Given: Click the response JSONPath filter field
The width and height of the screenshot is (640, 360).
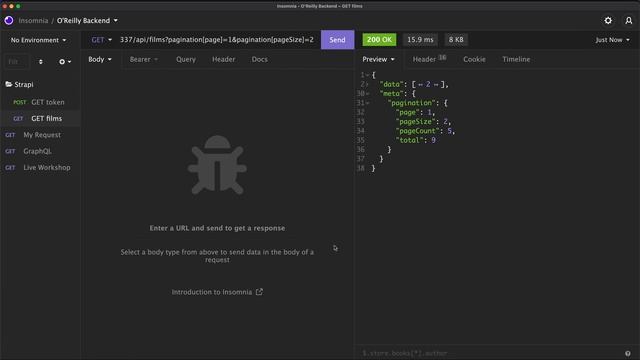Looking at the screenshot, I should click(490, 353).
